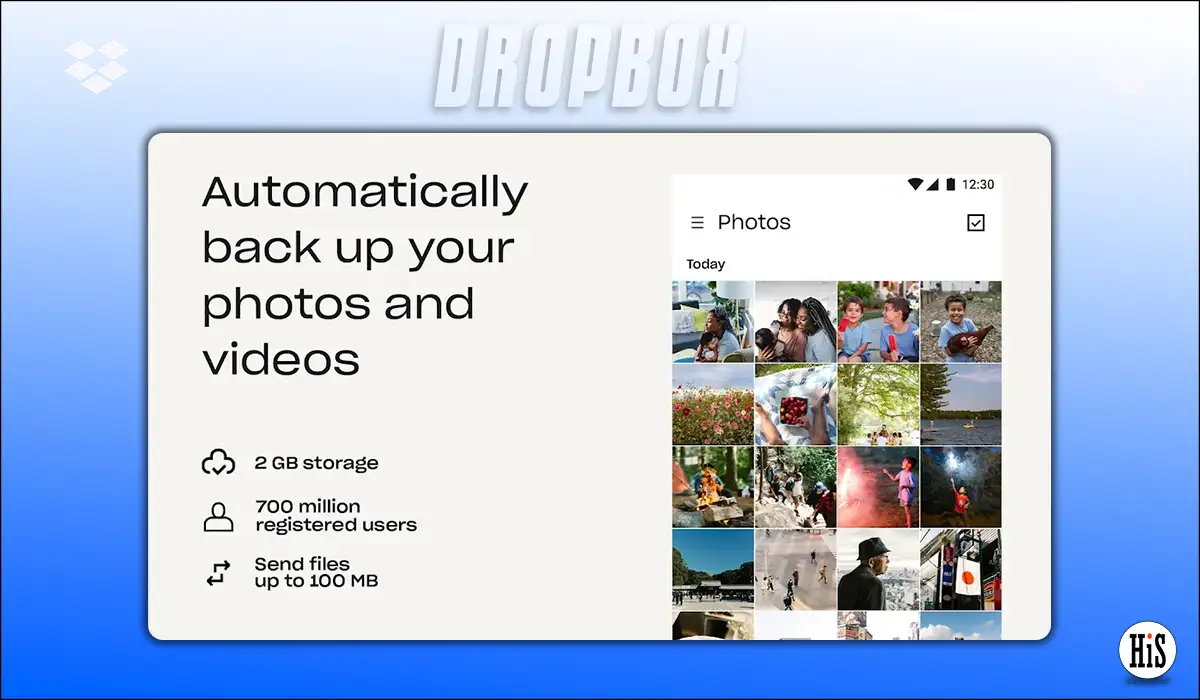
Task: Enable the select photos checkbox
Action: pyautogui.click(x=975, y=222)
